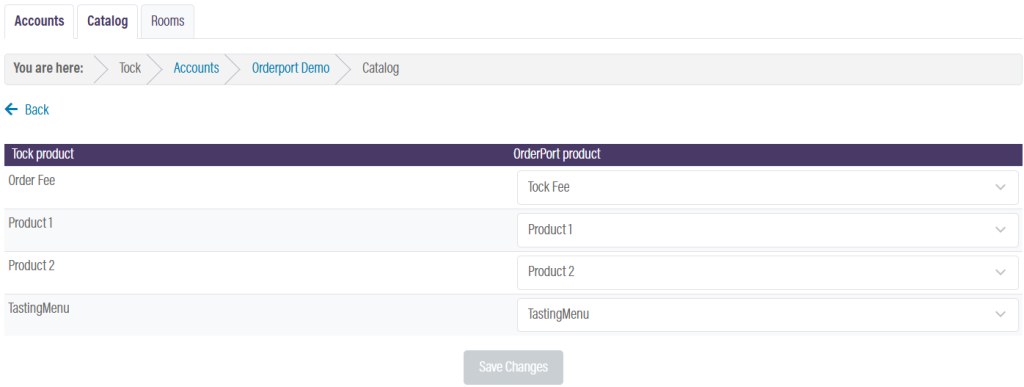This screenshot has height=387, width=1024.
Task: Open the Rooms tab
Action: (x=167, y=21)
